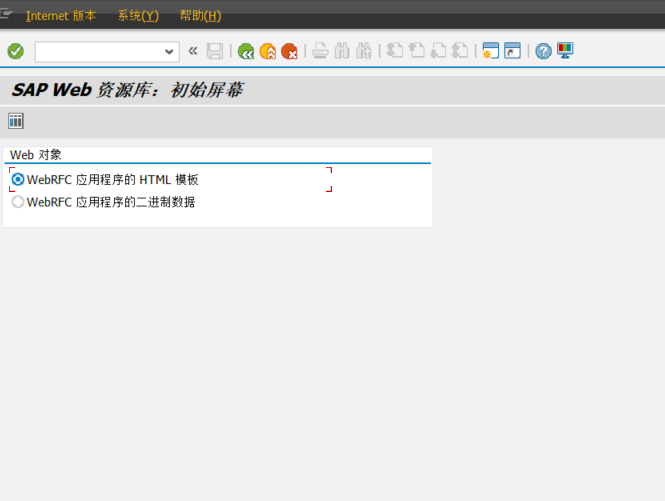Click the Web 对象 group header text
665x501 pixels.
pos(36,155)
